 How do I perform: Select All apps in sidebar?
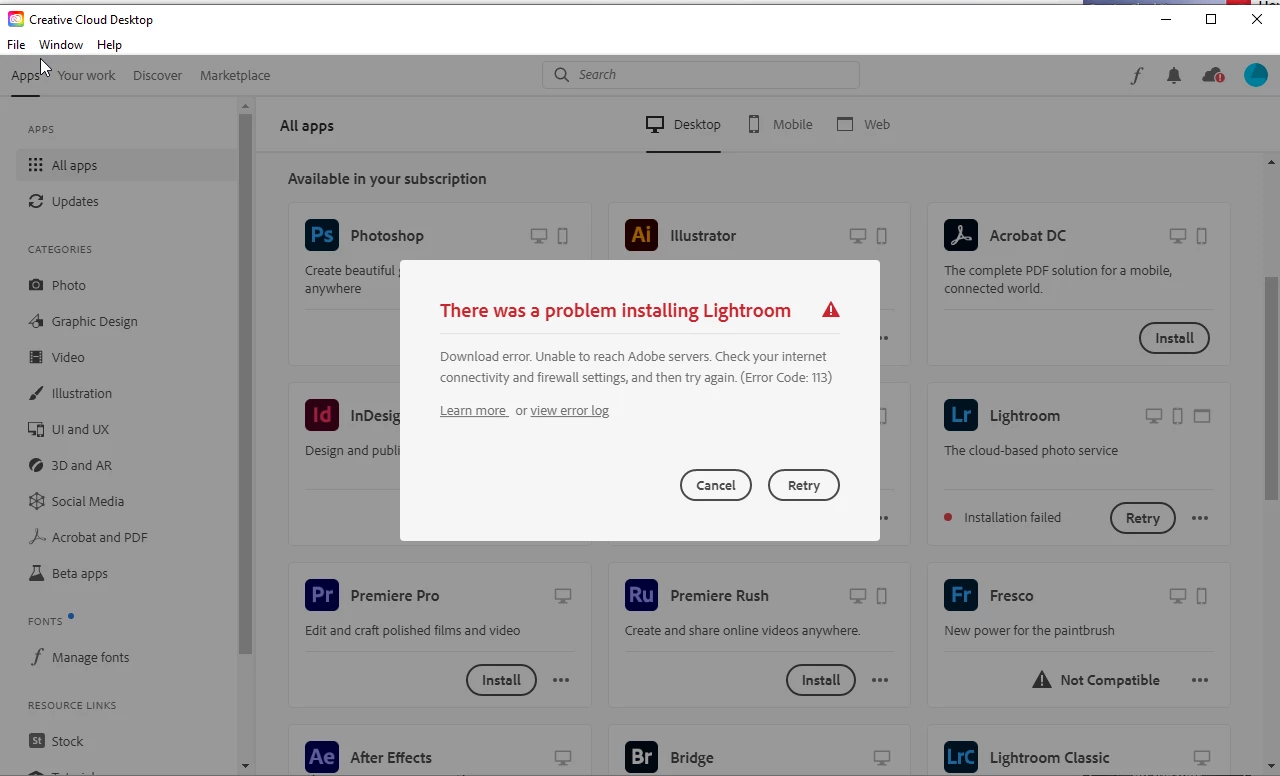click(x=126, y=165)
